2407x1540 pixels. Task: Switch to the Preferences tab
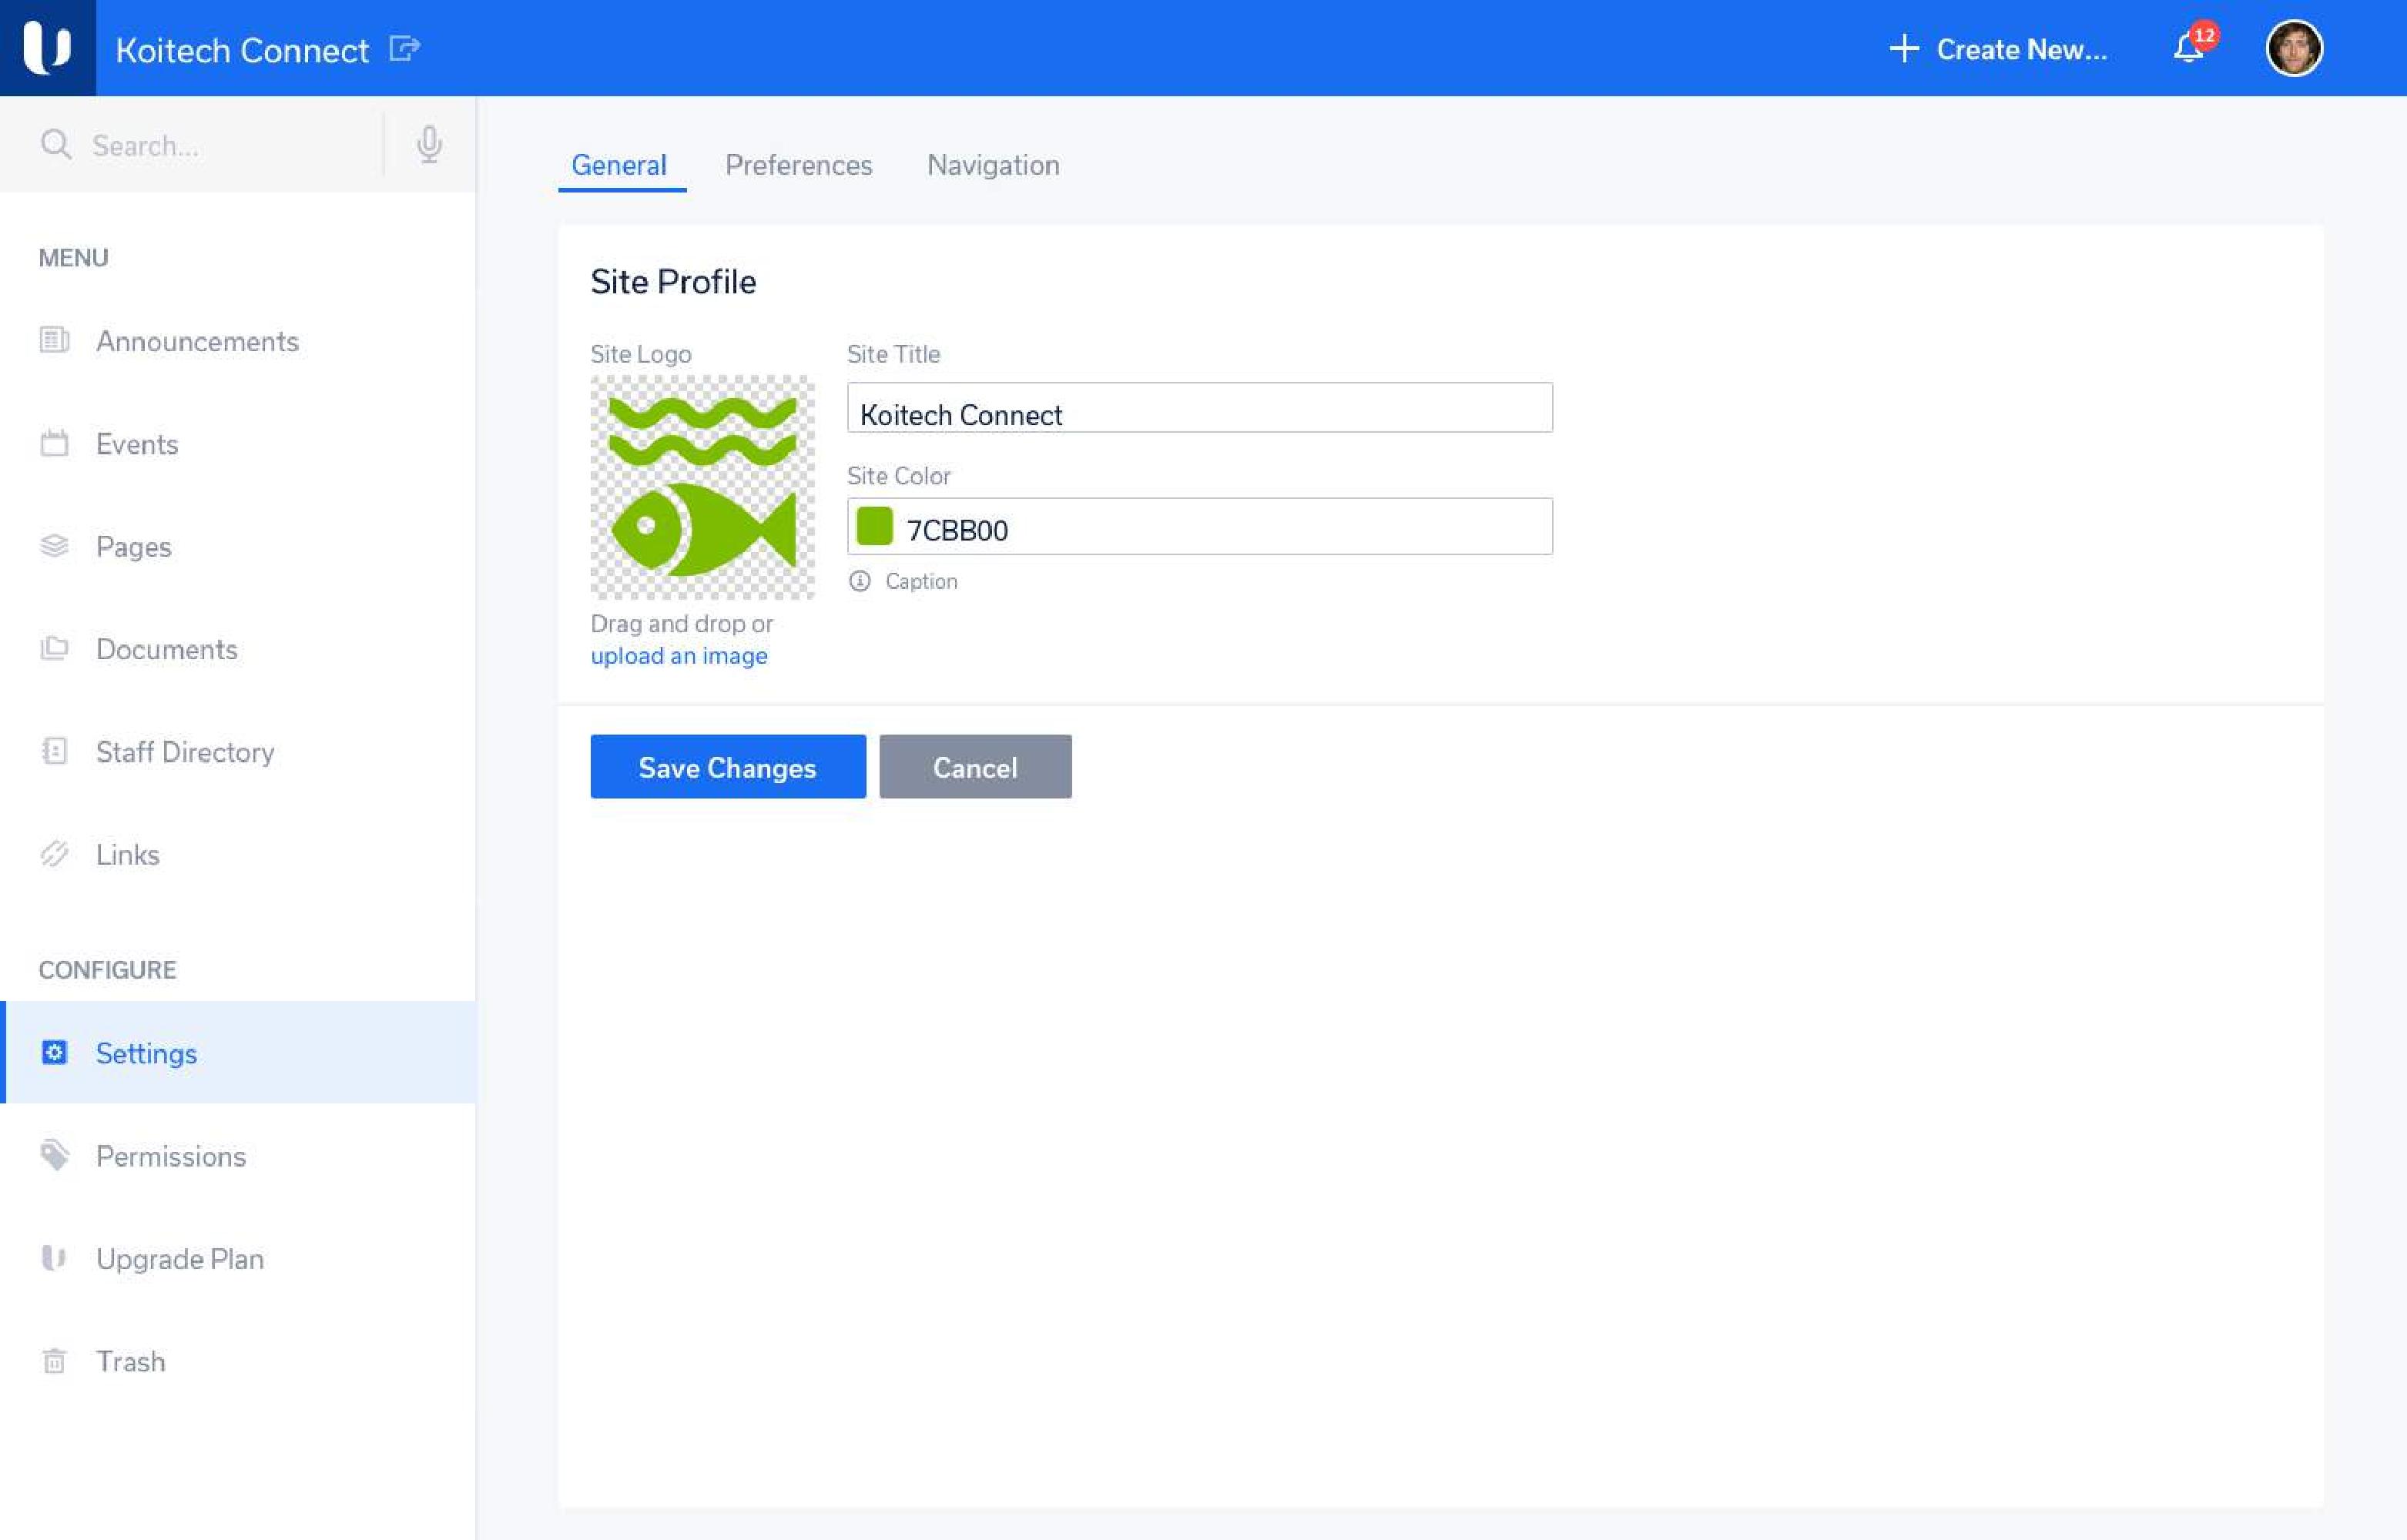pyautogui.click(x=798, y=165)
